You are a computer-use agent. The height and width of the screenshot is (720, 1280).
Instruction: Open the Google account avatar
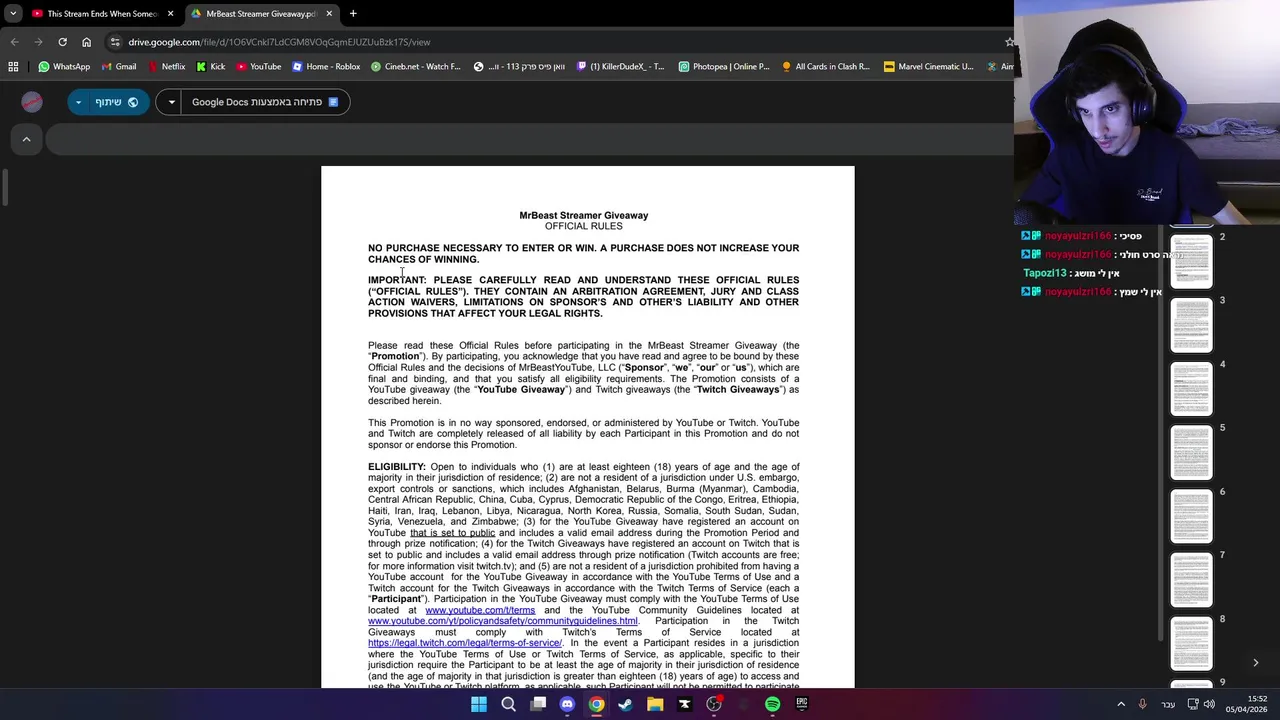coord(32,102)
